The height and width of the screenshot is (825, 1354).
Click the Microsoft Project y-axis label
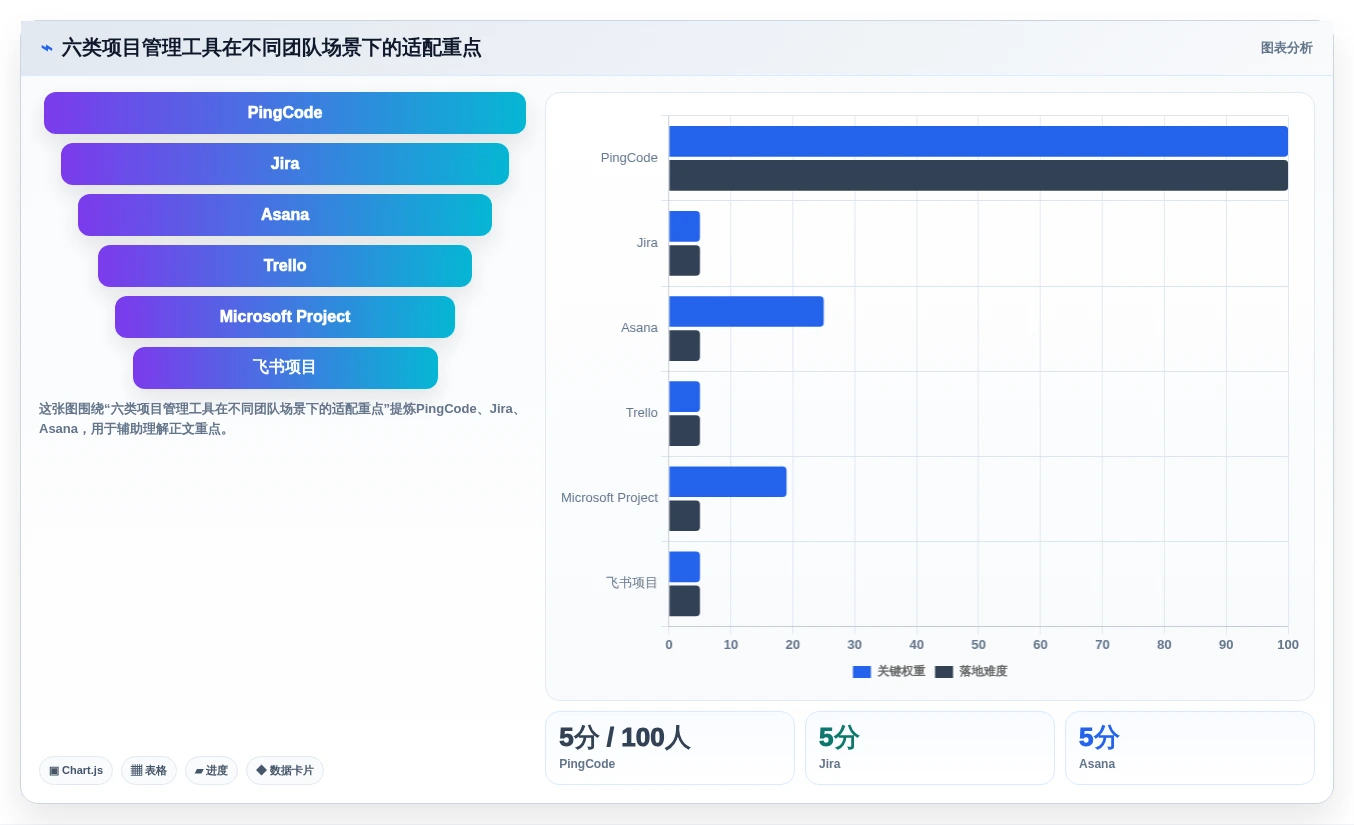[x=609, y=498]
